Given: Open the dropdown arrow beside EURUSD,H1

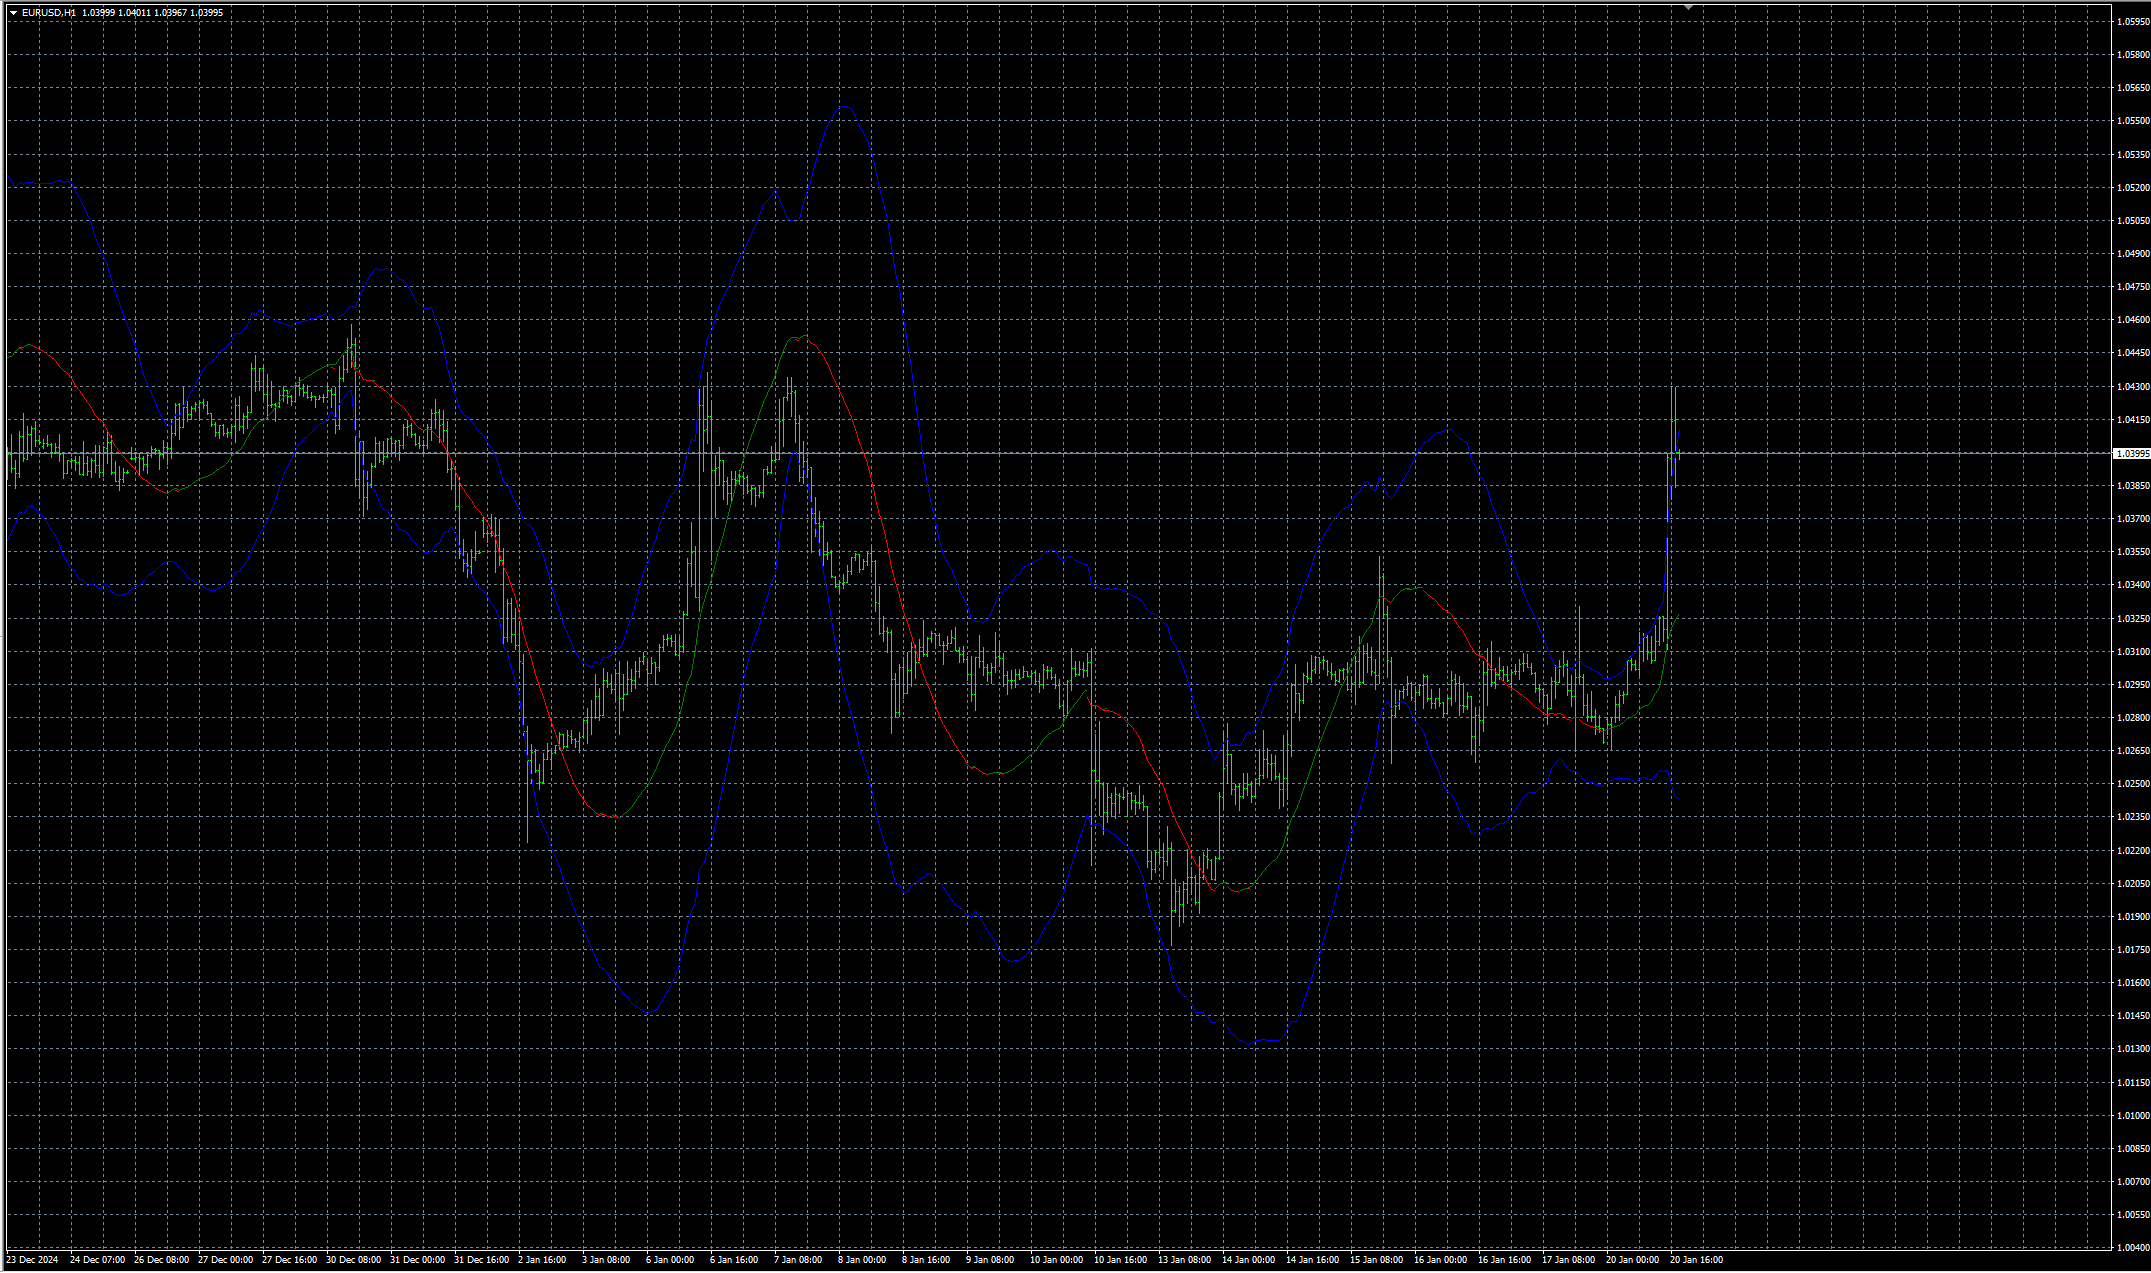Looking at the screenshot, I should 13,13.
